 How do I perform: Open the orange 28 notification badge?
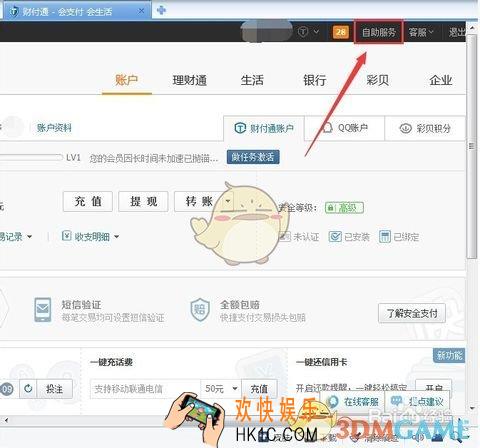coord(340,32)
